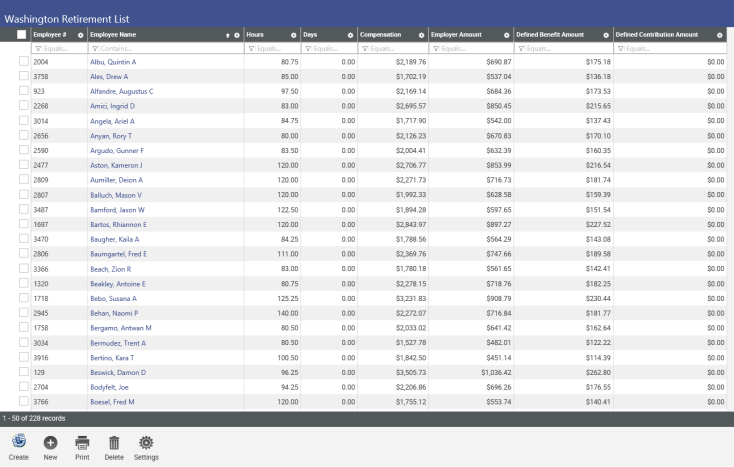This screenshot has height=467, width=734.
Task: Check the box for employee 2004
Action: tap(23, 62)
